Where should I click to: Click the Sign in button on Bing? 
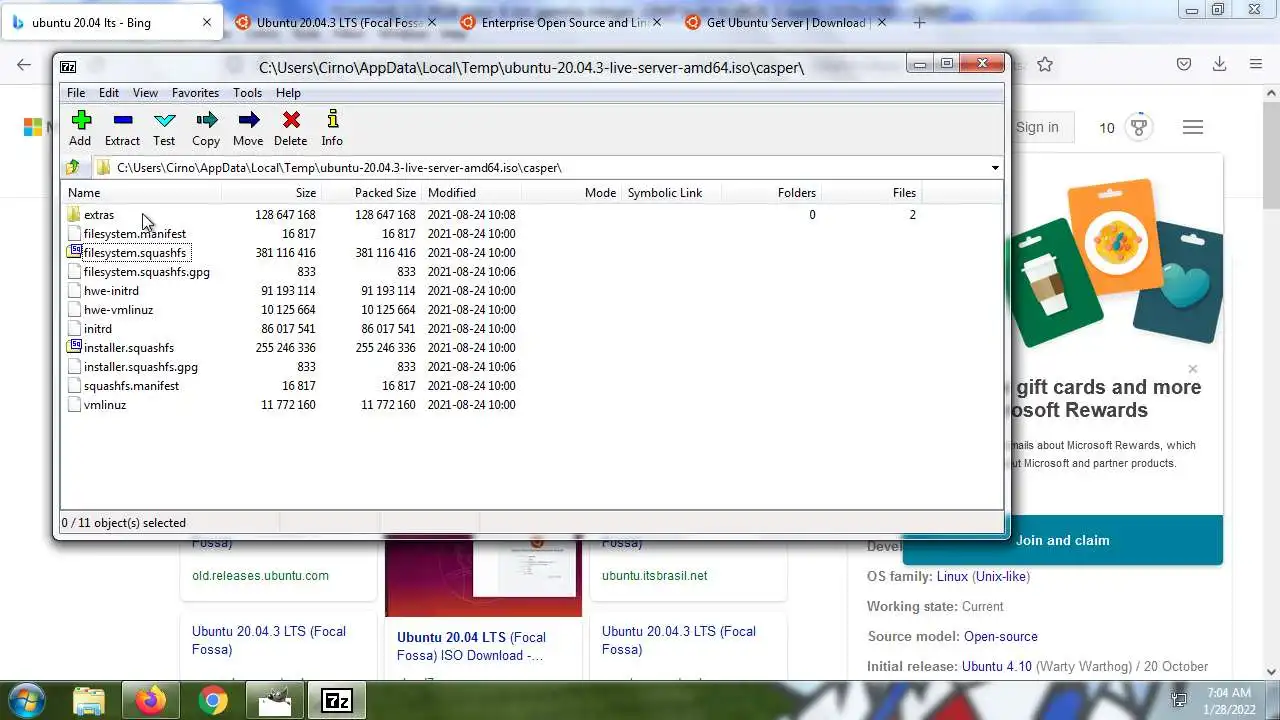pos(1037,127)
